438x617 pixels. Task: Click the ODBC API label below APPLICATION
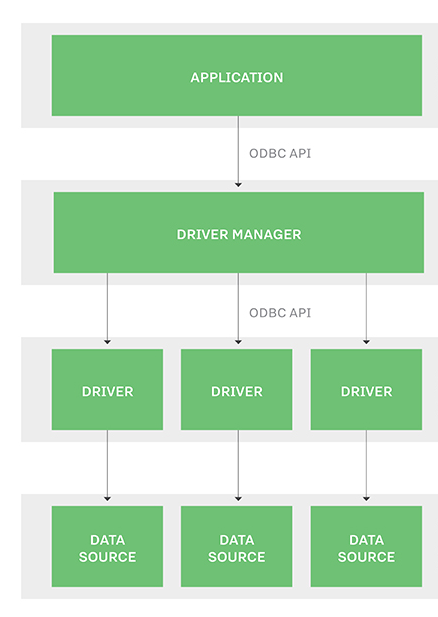pos(280,153)
